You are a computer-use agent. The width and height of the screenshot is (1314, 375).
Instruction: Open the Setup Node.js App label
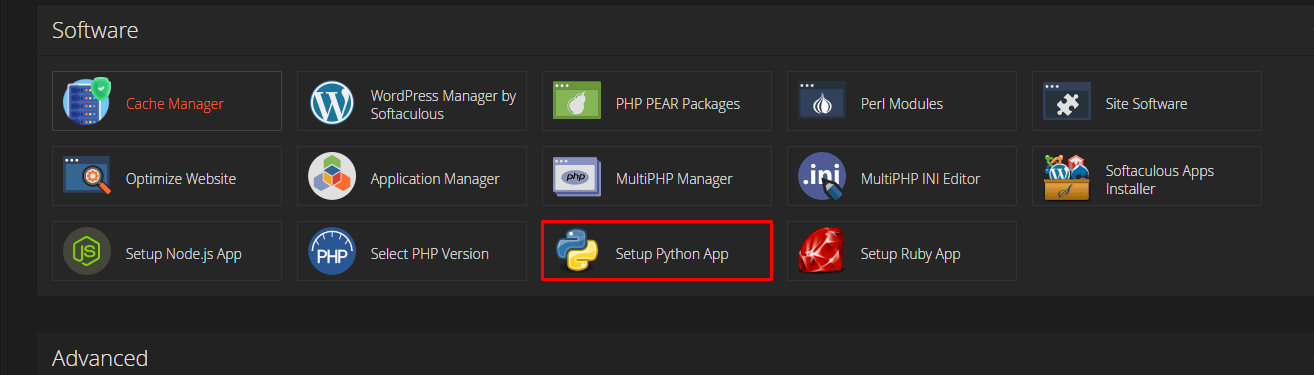184,254
